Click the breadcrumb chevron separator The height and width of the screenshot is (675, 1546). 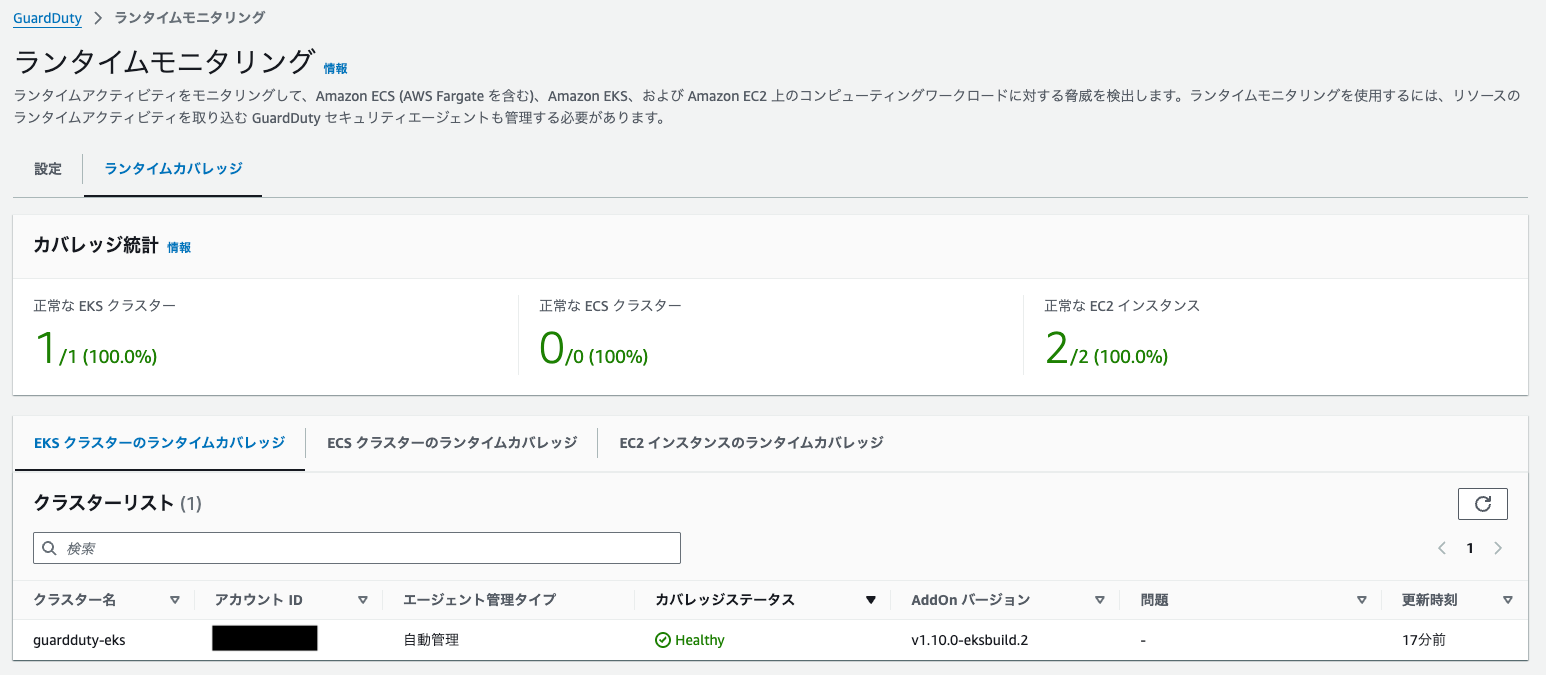(x=98, y=18)
